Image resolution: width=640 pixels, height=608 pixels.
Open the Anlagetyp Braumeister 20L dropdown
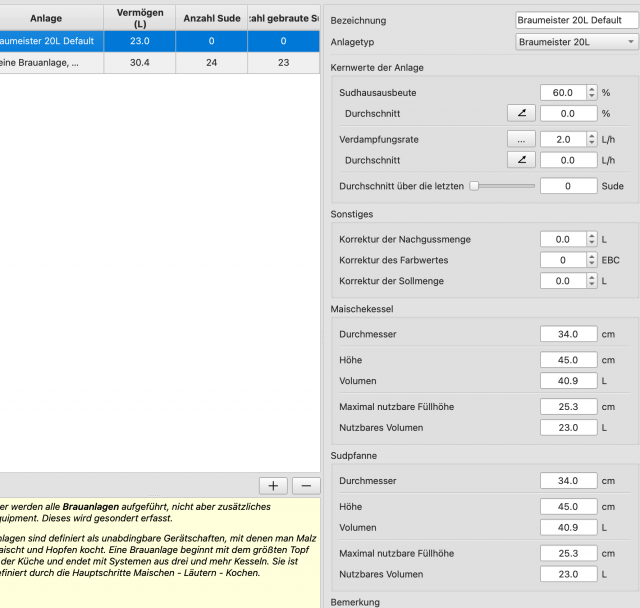pyautogui.click(x=577, y=42)
